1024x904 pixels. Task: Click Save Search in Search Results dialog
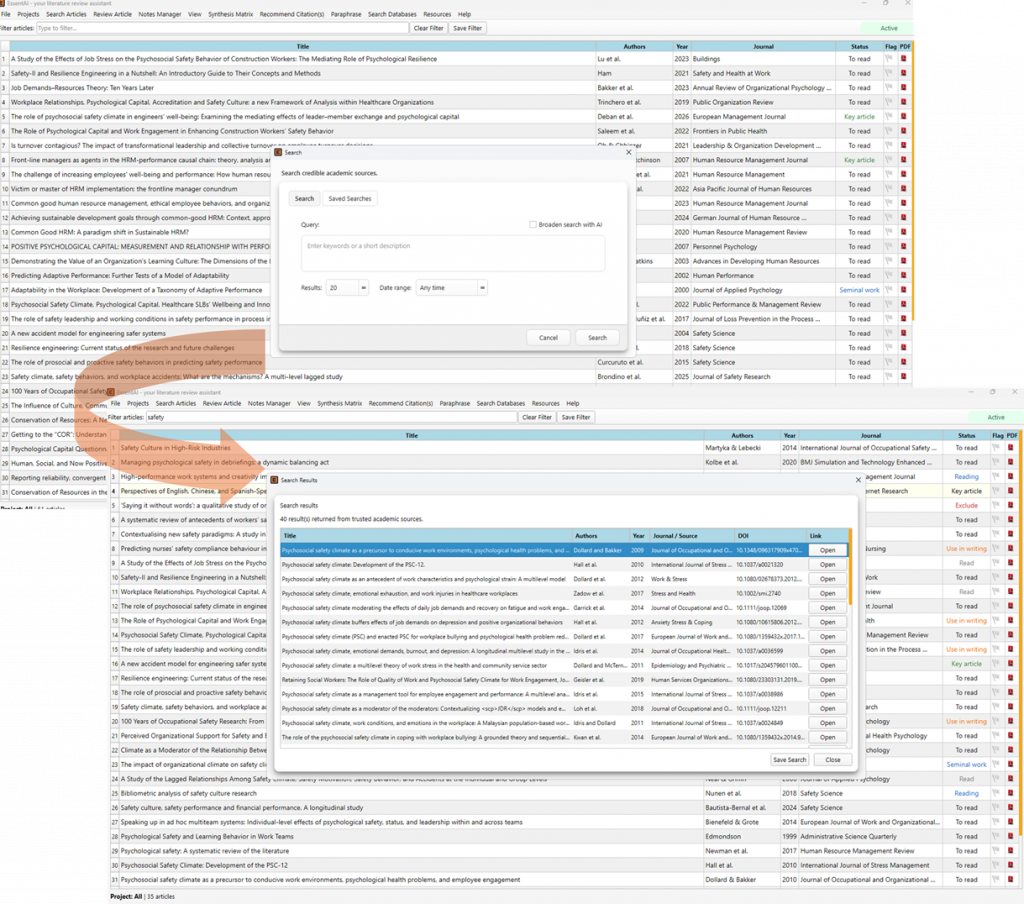790,760
